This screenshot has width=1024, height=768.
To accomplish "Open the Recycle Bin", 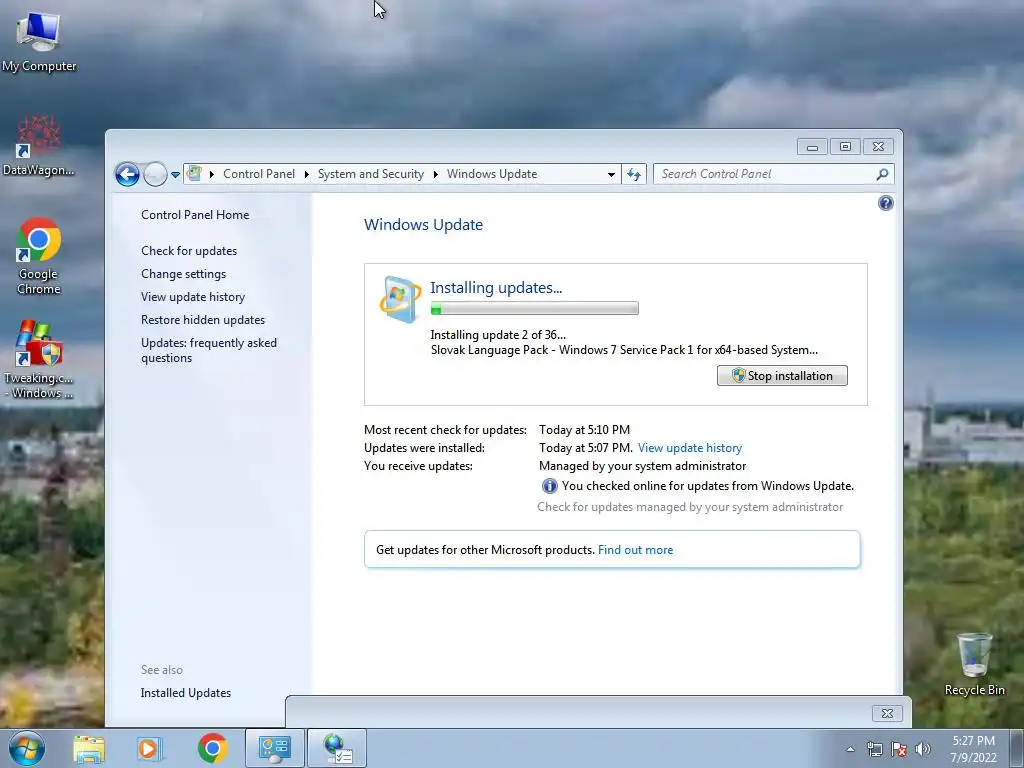I will point(974,664).
